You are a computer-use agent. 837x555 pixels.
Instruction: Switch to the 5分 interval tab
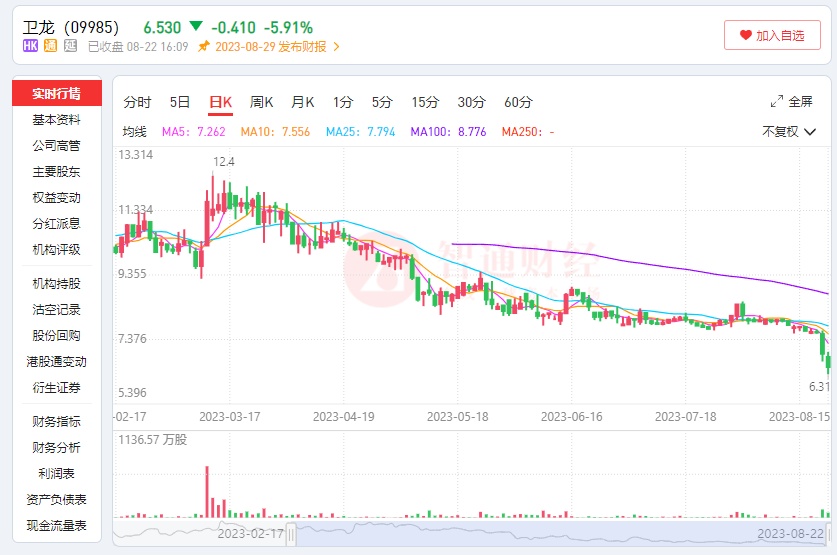pyautogui.click(x=382, y=102)
